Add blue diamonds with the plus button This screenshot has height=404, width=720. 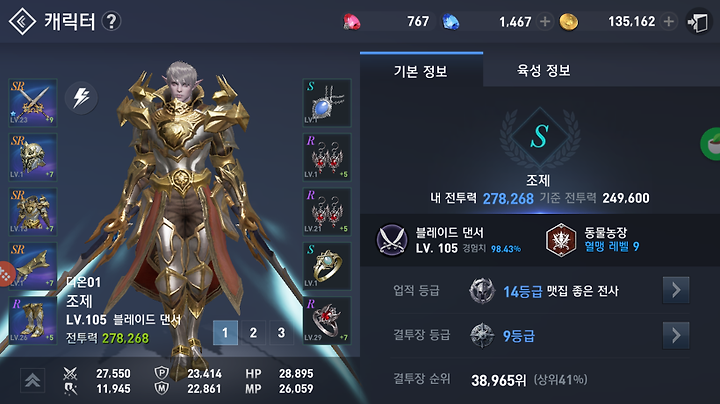545,22
